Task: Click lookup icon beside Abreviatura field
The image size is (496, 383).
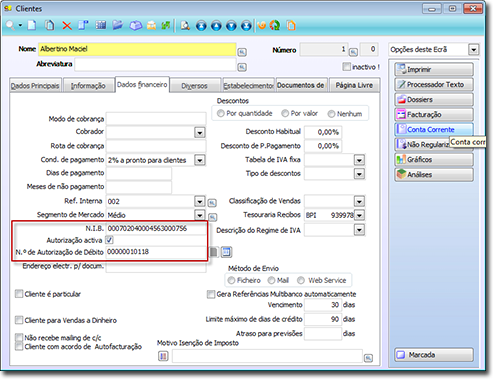Action: coord(242,68)
